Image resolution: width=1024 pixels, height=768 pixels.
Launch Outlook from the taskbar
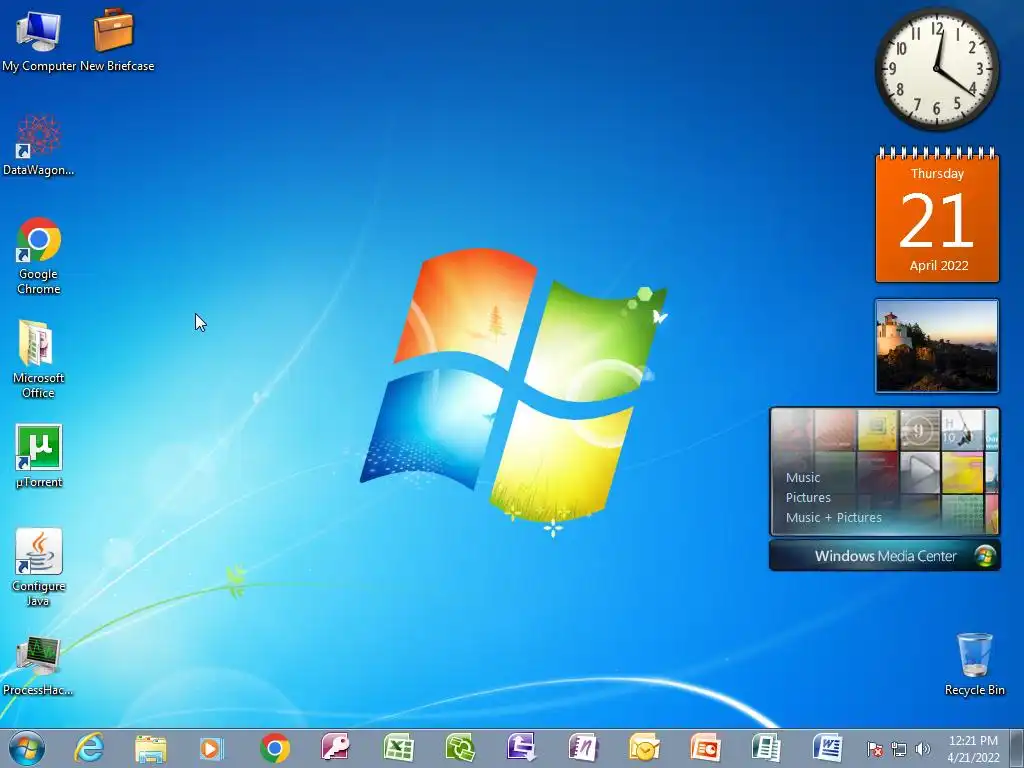(645, 748)
